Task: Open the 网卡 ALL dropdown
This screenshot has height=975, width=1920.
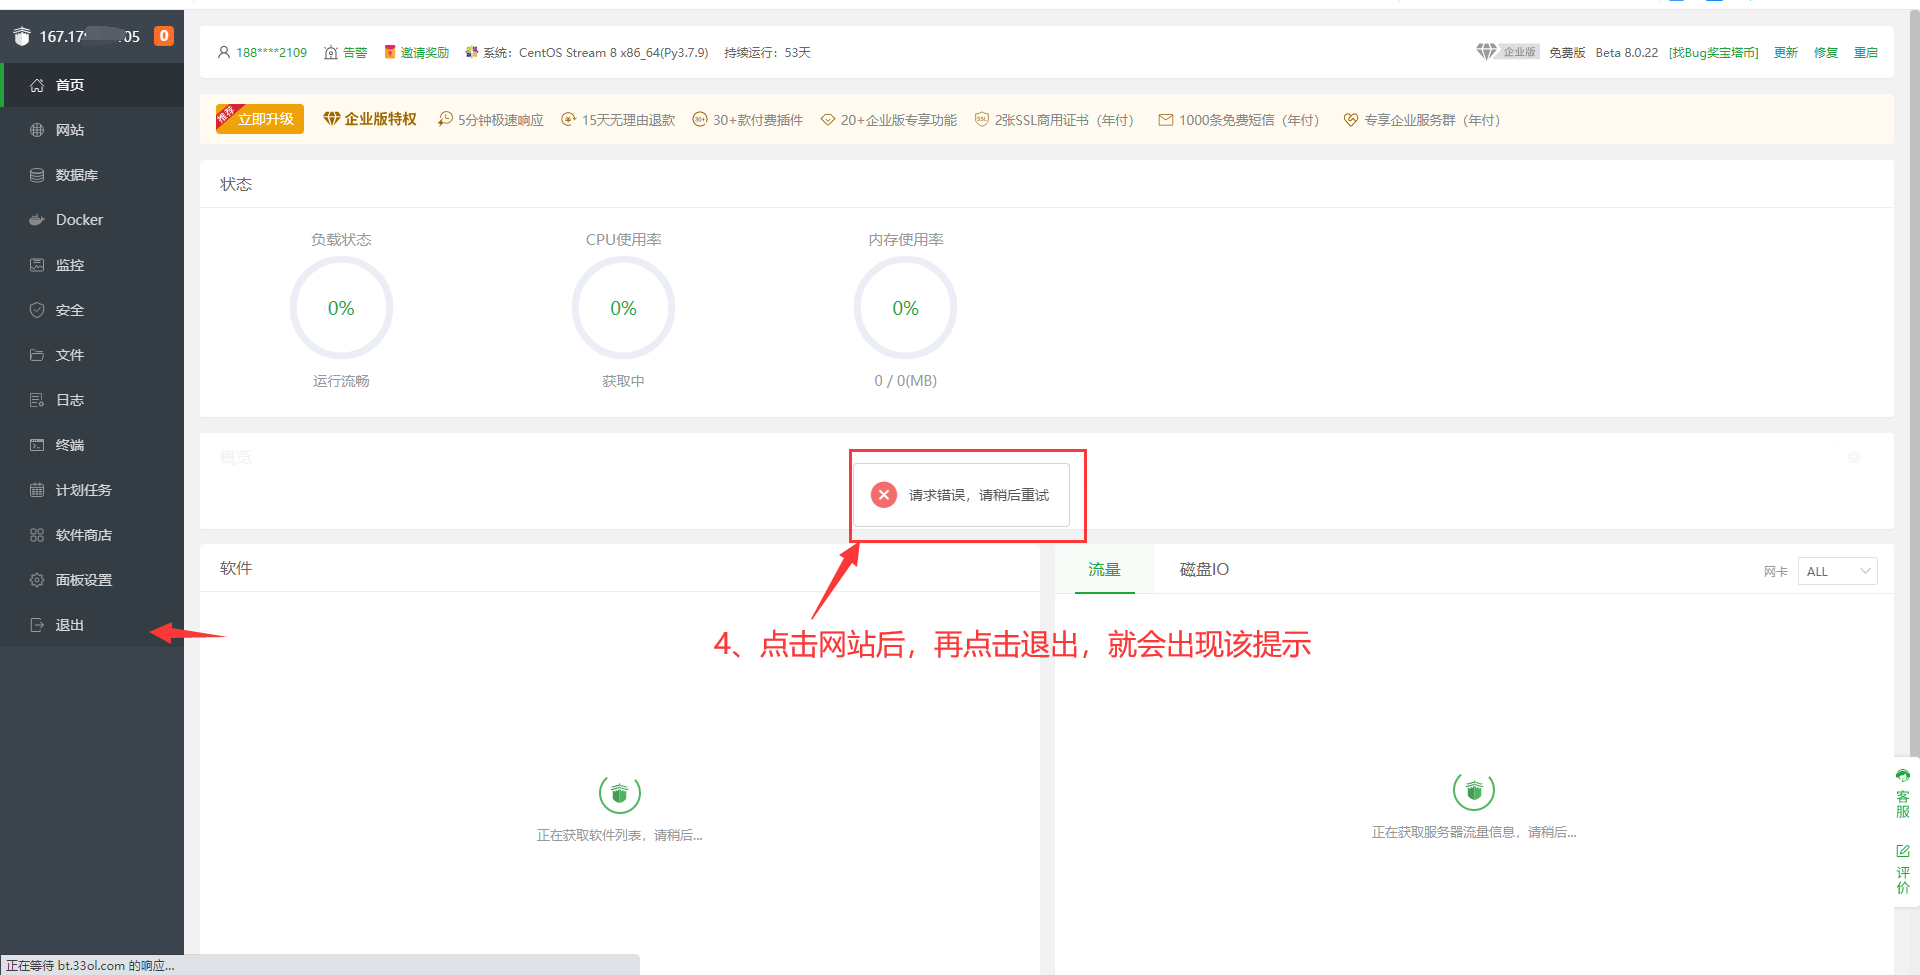Action: (x=1837, y=571)
